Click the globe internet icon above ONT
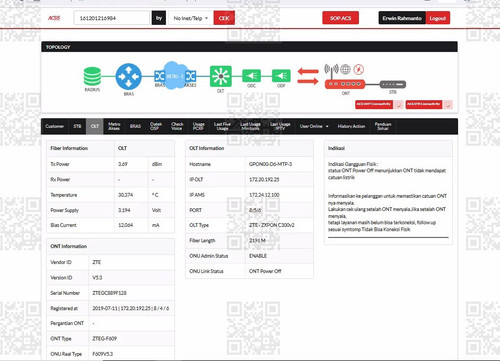This screenshot has width=500, height=361. click(345, 69)
